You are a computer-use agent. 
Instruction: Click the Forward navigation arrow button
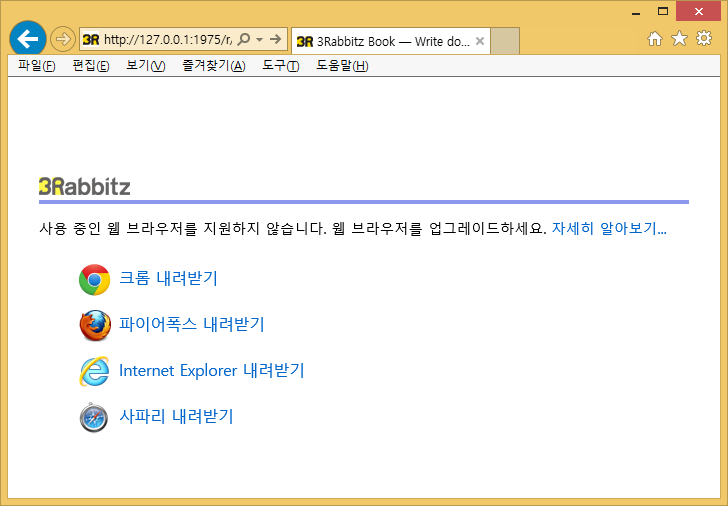tap(63, 39)
